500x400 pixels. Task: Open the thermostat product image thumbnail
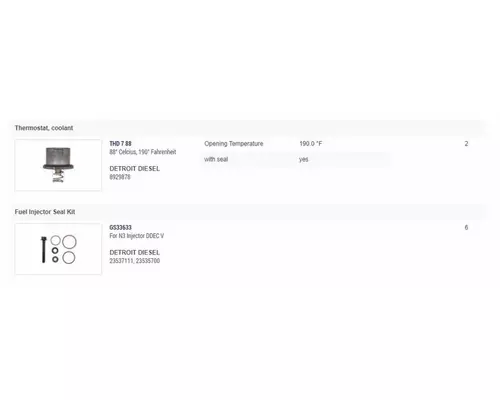(x=58, y=165)
